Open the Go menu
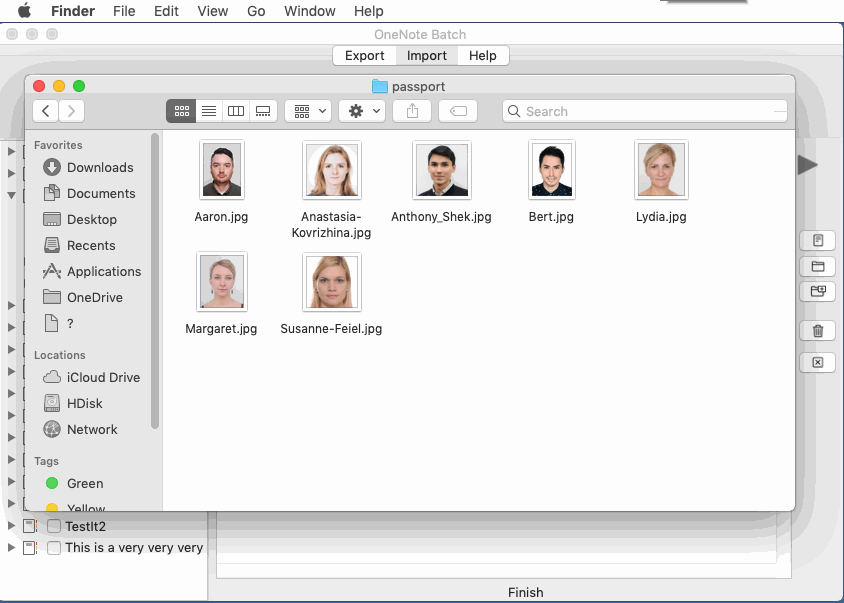Image resolution: width=844 pixels, height=603 pixels. 256,11
